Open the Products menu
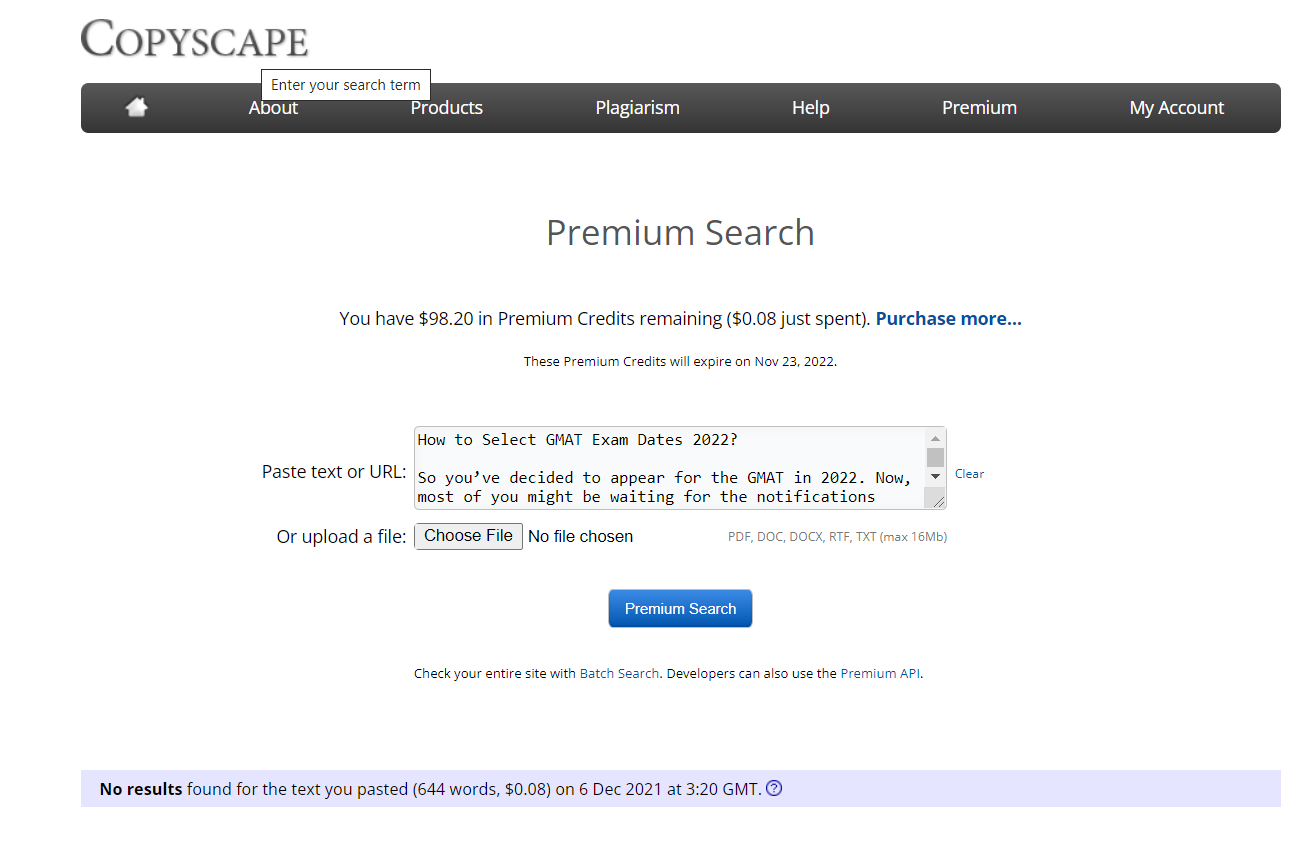 click(x=447, y=108)
